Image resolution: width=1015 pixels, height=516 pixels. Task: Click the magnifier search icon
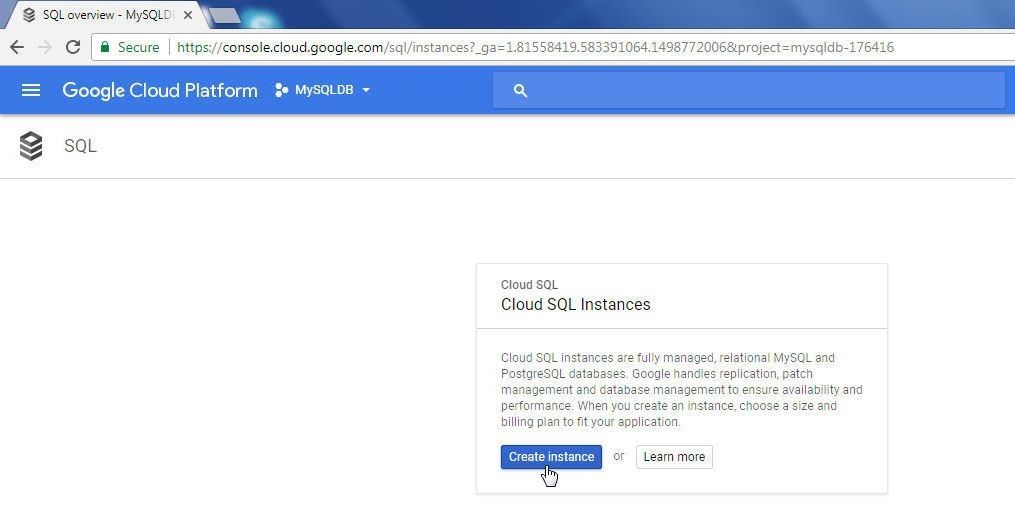(520, 91)
